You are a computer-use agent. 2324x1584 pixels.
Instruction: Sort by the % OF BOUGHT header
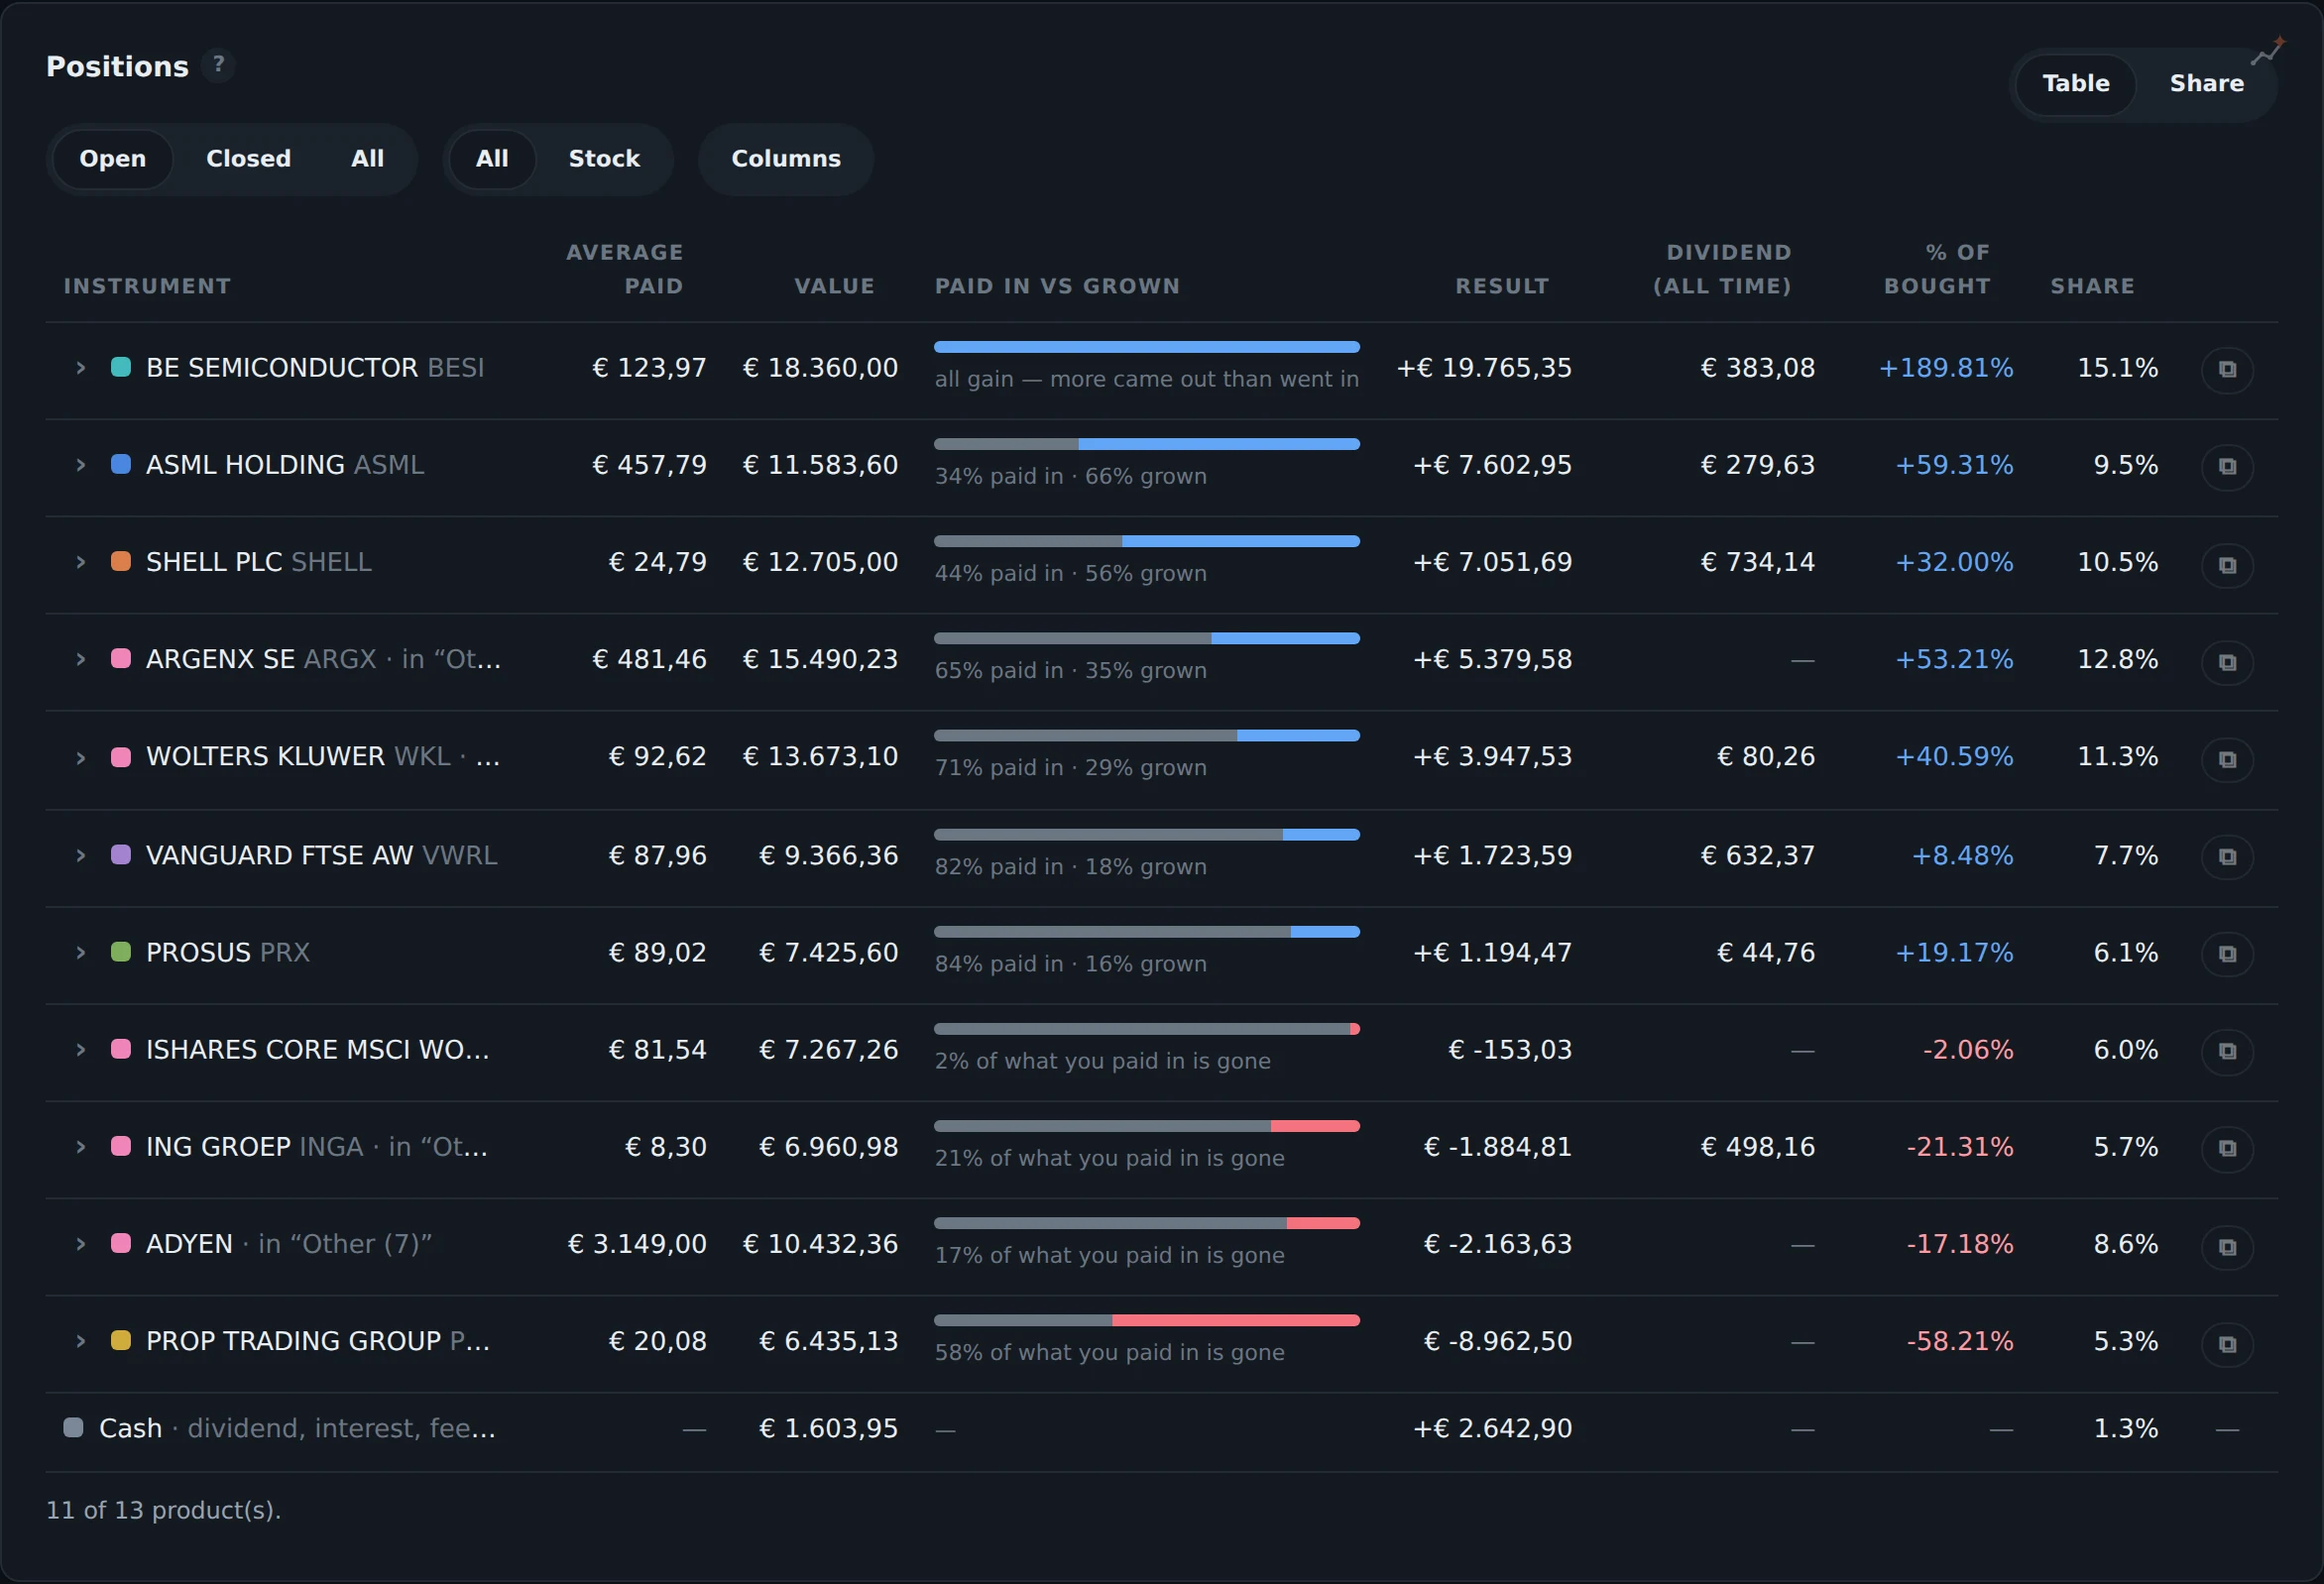click(1937, 269)
